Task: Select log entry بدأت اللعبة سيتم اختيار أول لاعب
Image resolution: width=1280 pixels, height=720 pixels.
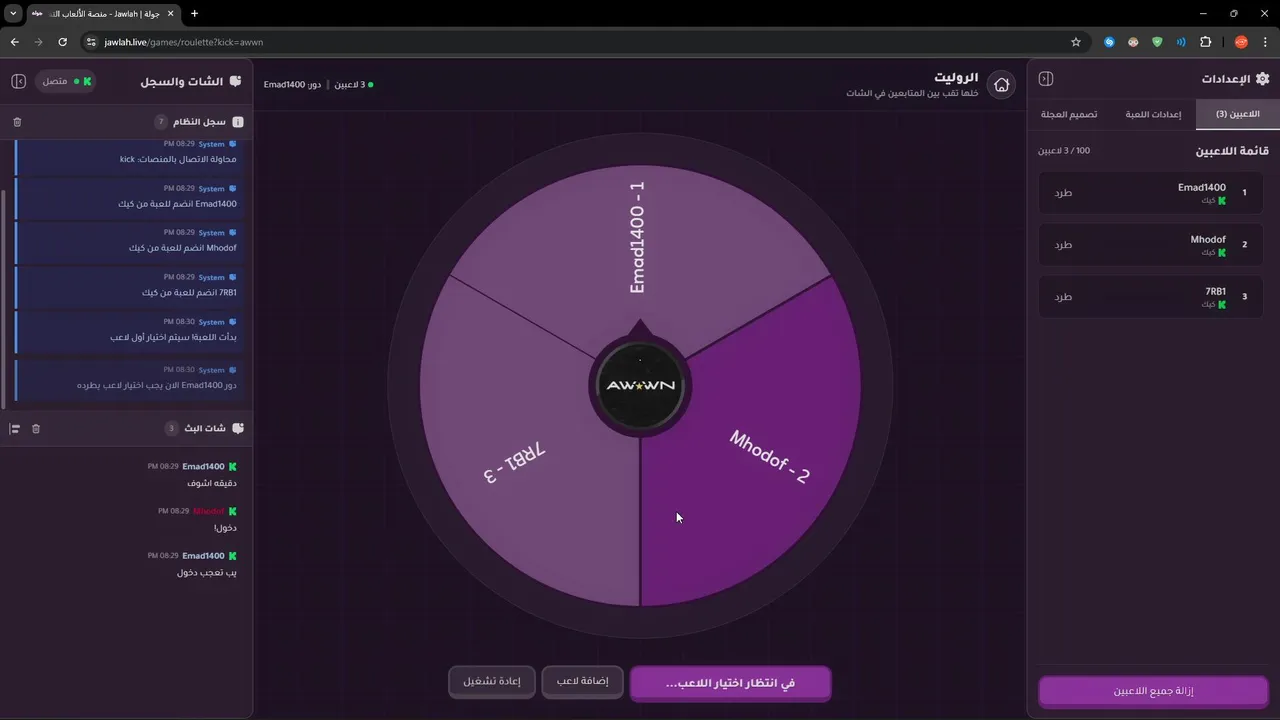Action: point(128,330)
